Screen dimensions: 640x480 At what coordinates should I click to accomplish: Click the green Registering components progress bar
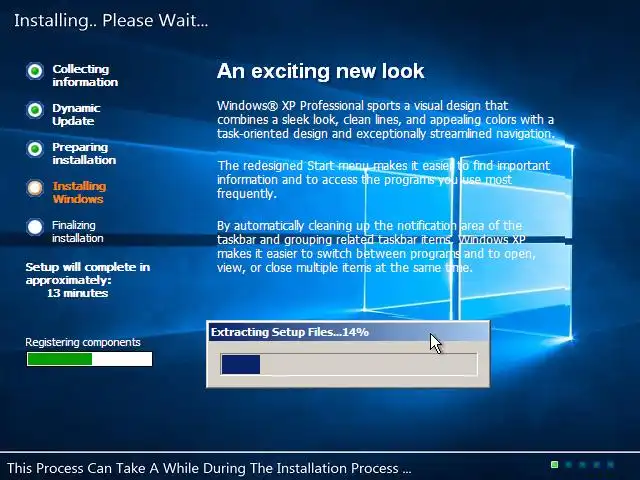89,359
